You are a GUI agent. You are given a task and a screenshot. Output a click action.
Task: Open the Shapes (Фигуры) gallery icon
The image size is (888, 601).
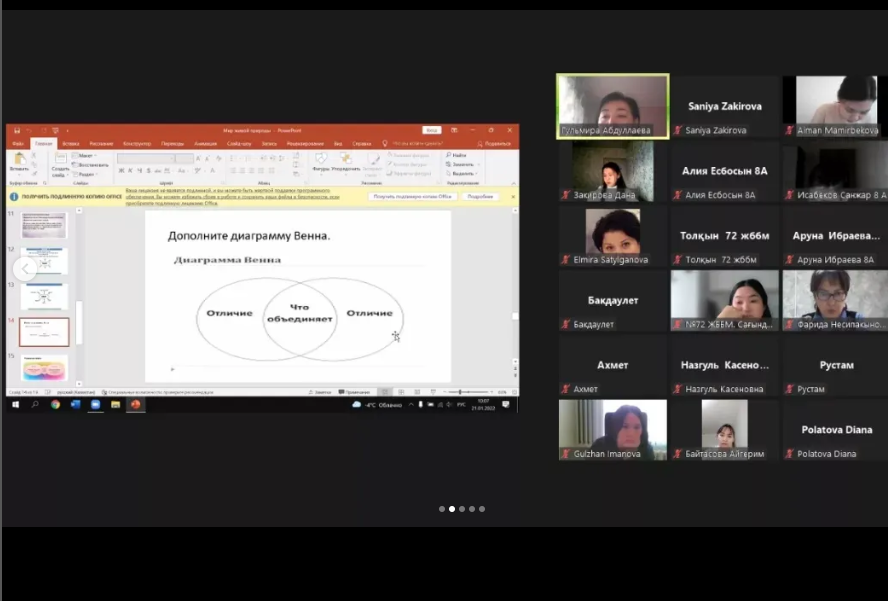click(x=321, y=161)
